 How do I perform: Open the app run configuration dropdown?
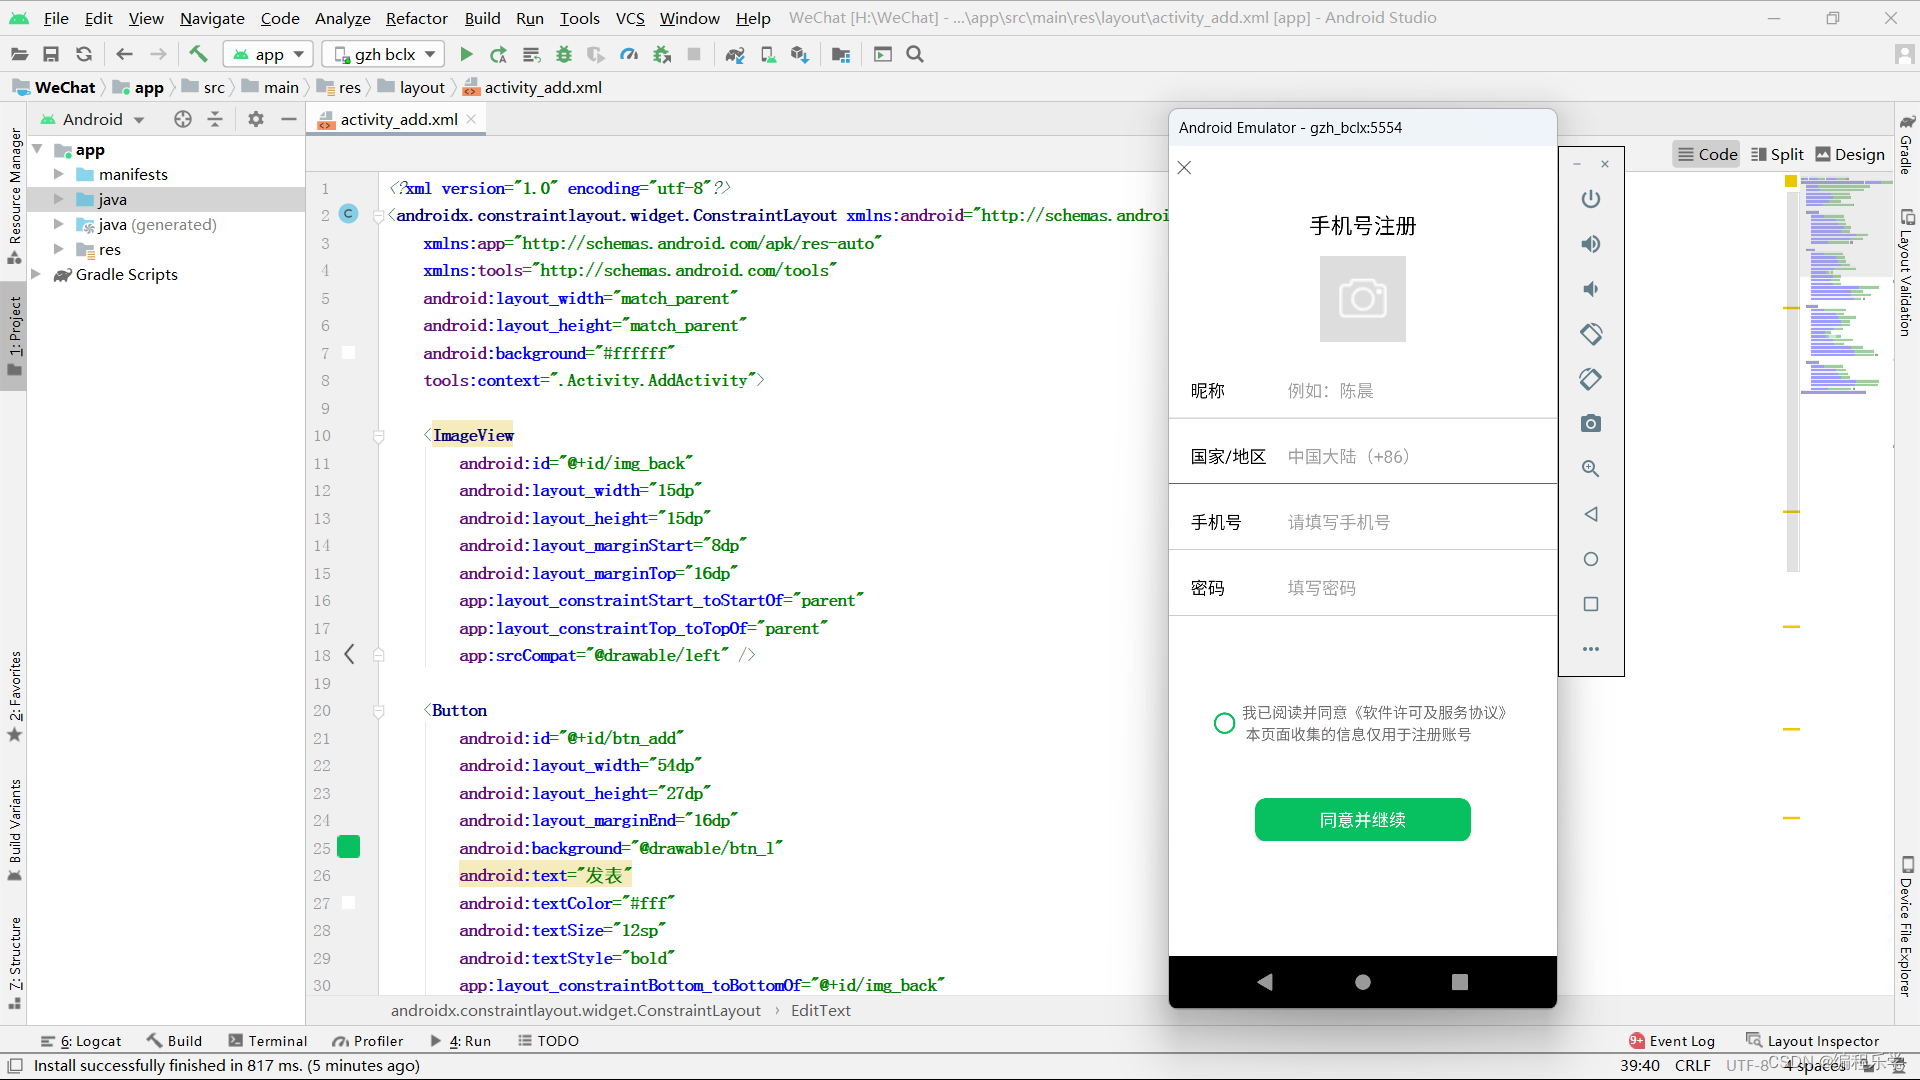(x=268, y=54)
